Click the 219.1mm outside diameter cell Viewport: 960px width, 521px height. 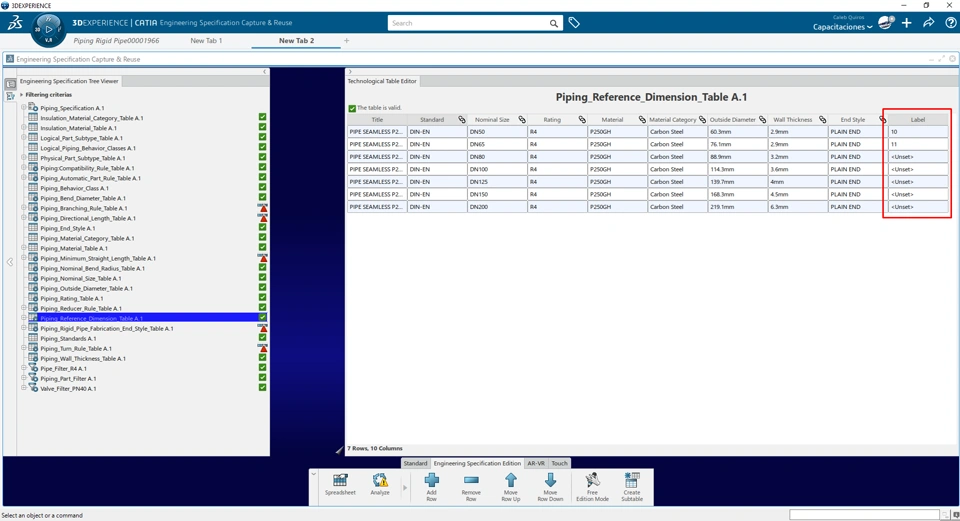(737, 207)
